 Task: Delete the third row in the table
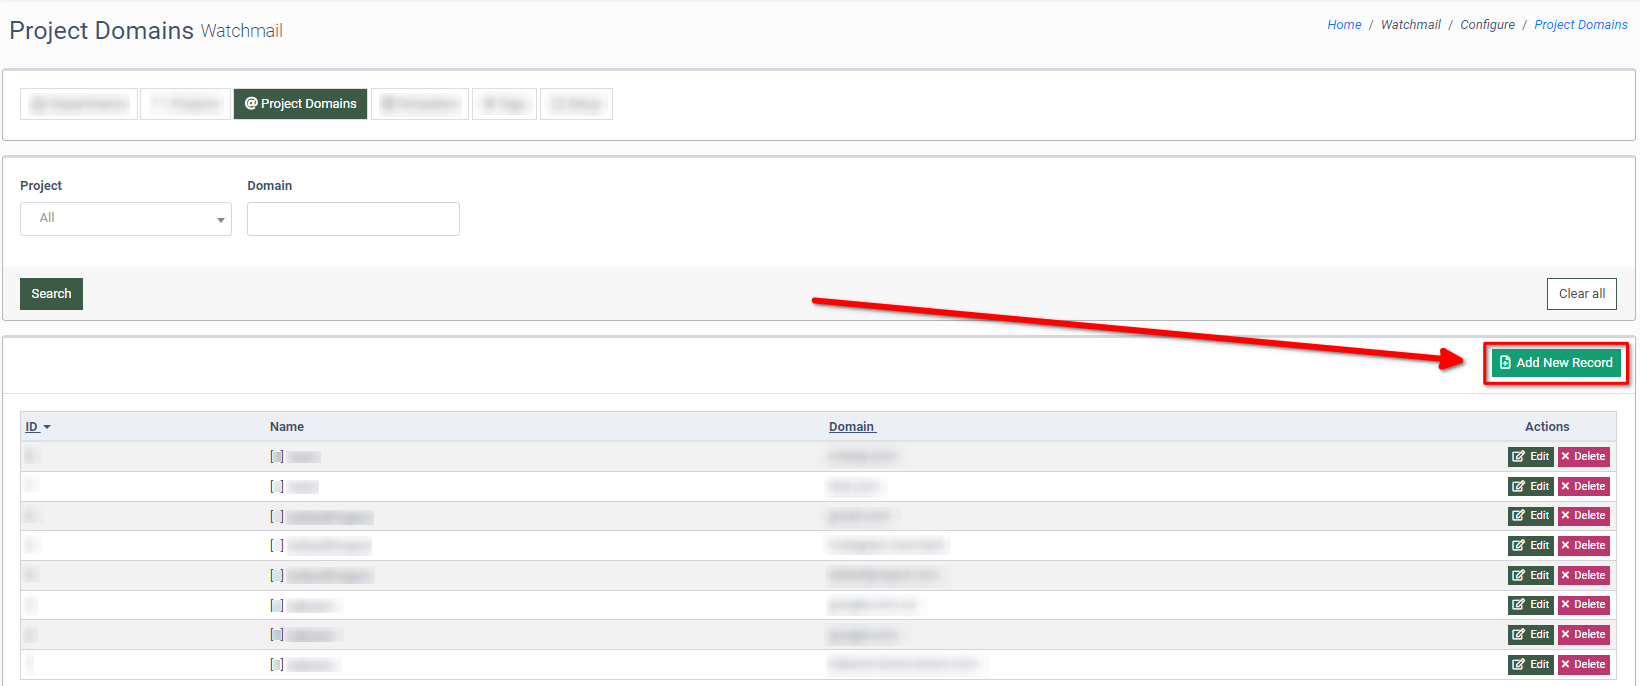(1583, 516)
